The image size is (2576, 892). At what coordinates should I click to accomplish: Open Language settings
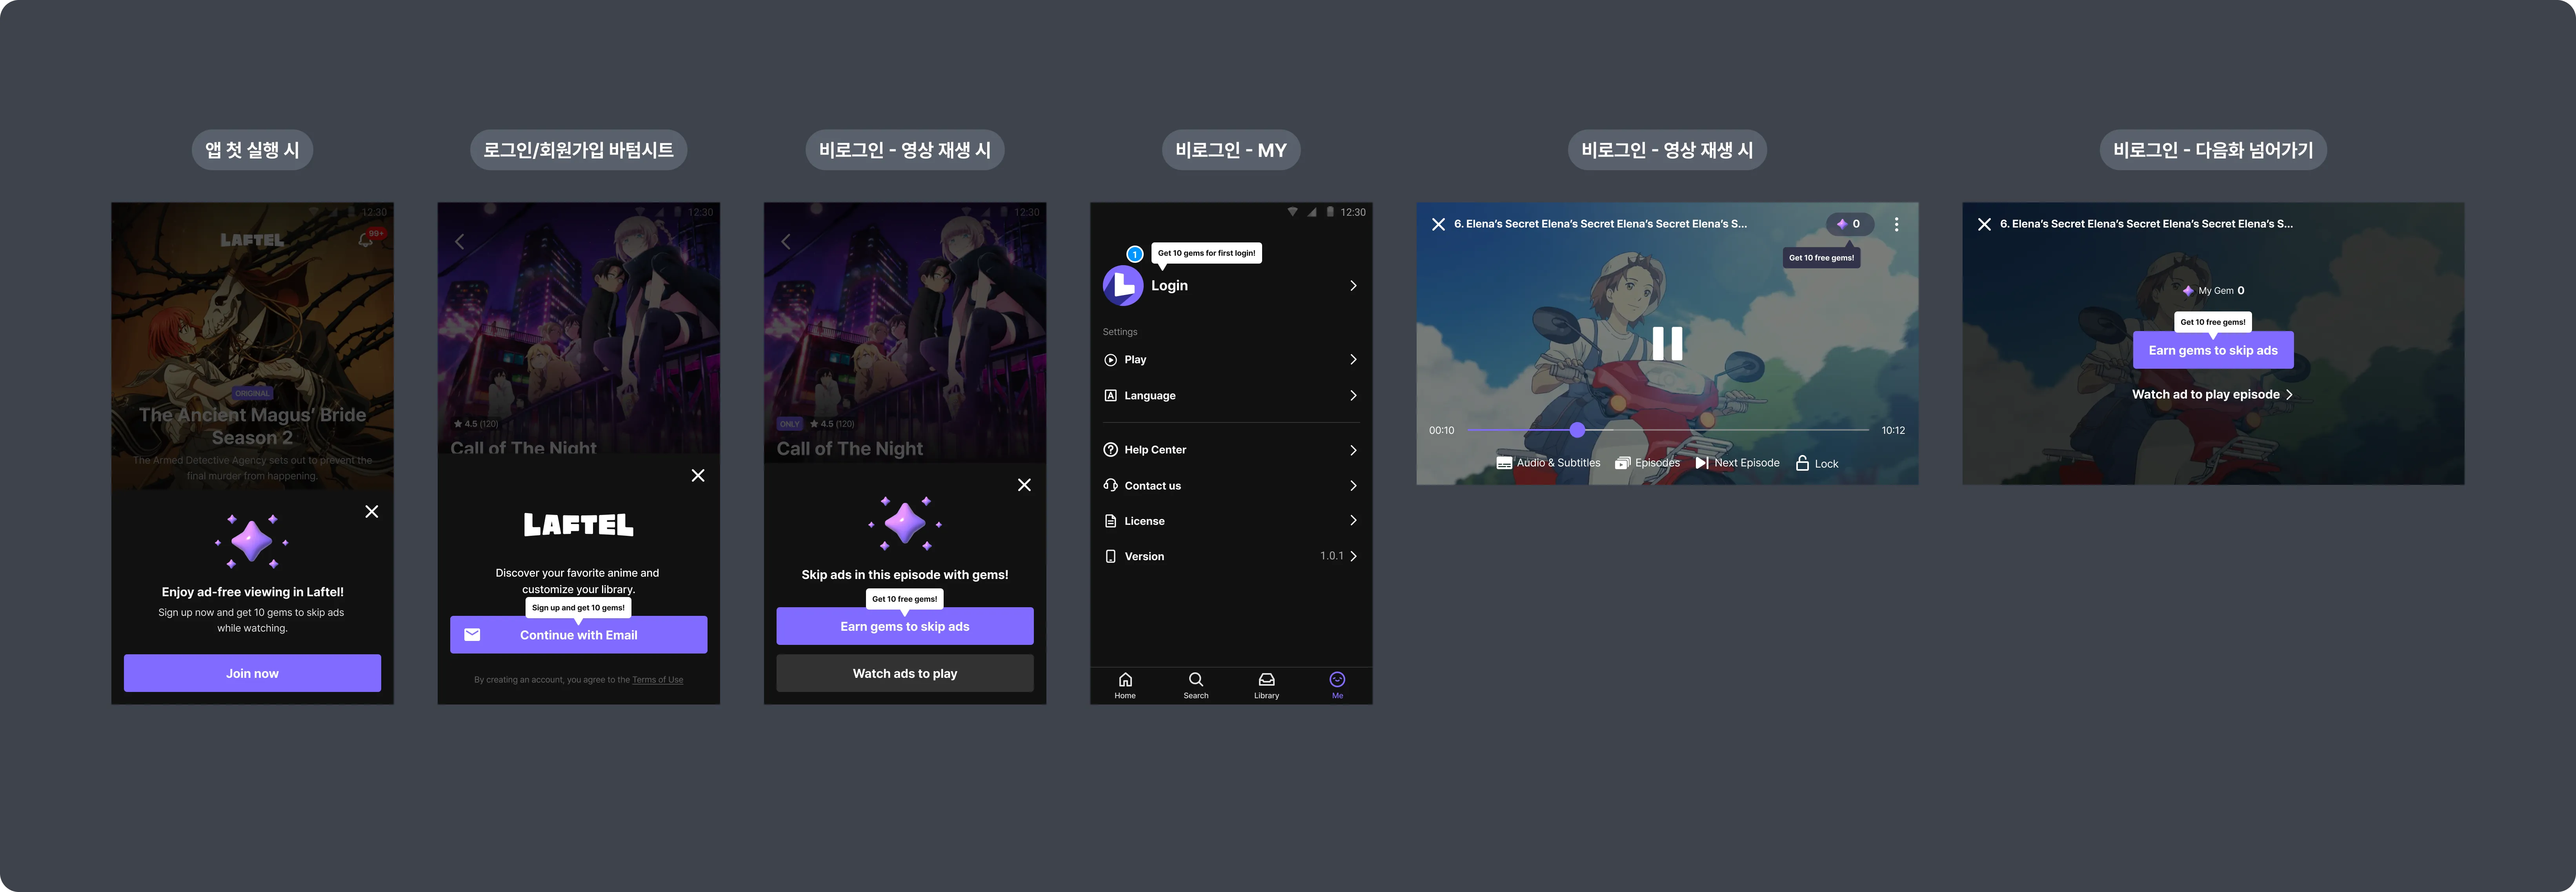[1231, 396]
